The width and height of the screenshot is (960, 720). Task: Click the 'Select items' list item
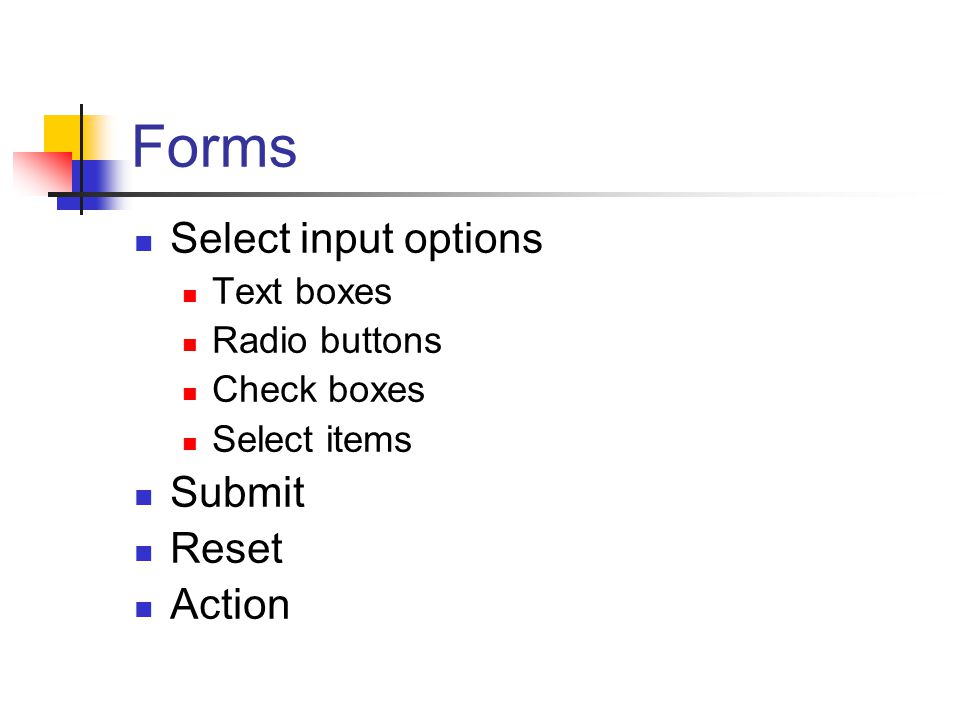(312, 439)
